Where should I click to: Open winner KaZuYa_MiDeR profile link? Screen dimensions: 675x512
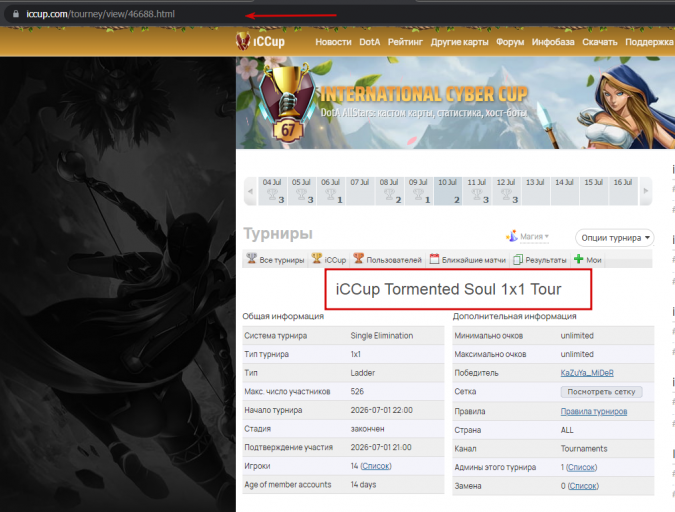click(x=587, y=373)
